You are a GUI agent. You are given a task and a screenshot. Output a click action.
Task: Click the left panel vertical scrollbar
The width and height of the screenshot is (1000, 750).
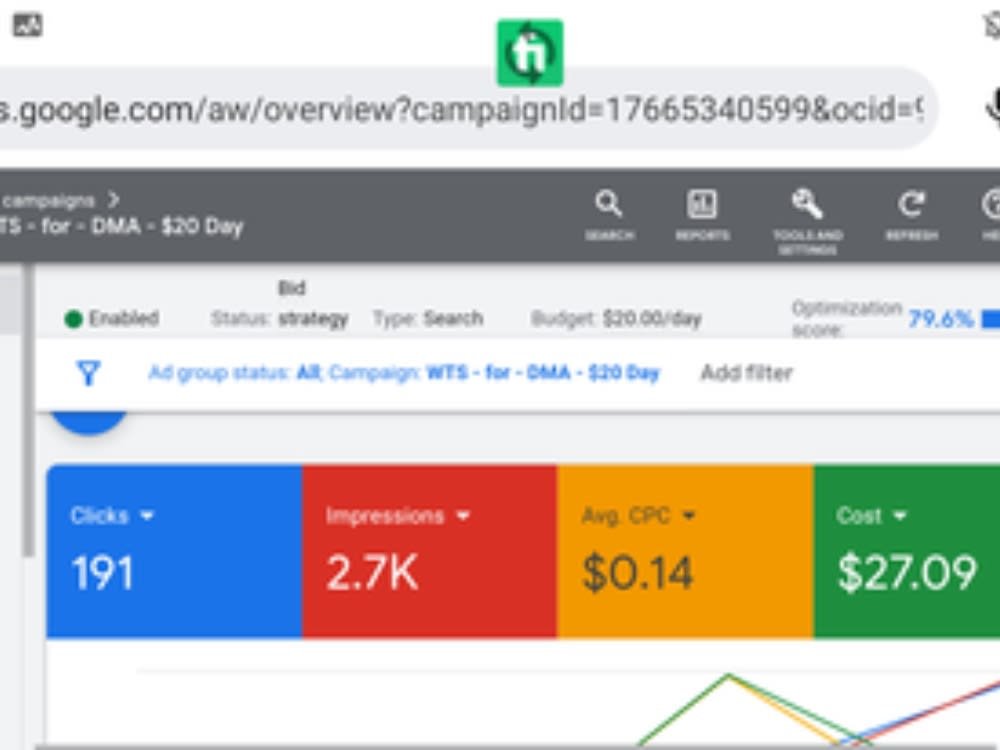pos(28,411)
